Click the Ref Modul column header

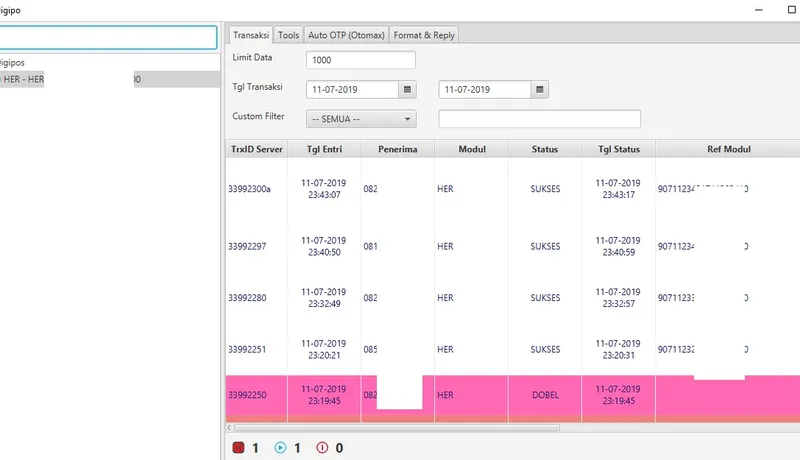(x=728, y=149)
